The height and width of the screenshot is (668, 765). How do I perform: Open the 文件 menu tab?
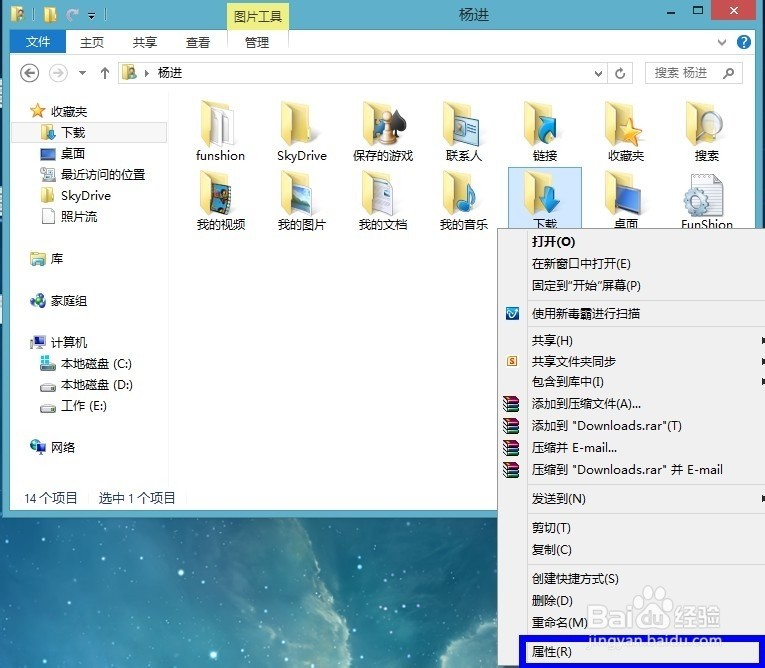(38, 42)
